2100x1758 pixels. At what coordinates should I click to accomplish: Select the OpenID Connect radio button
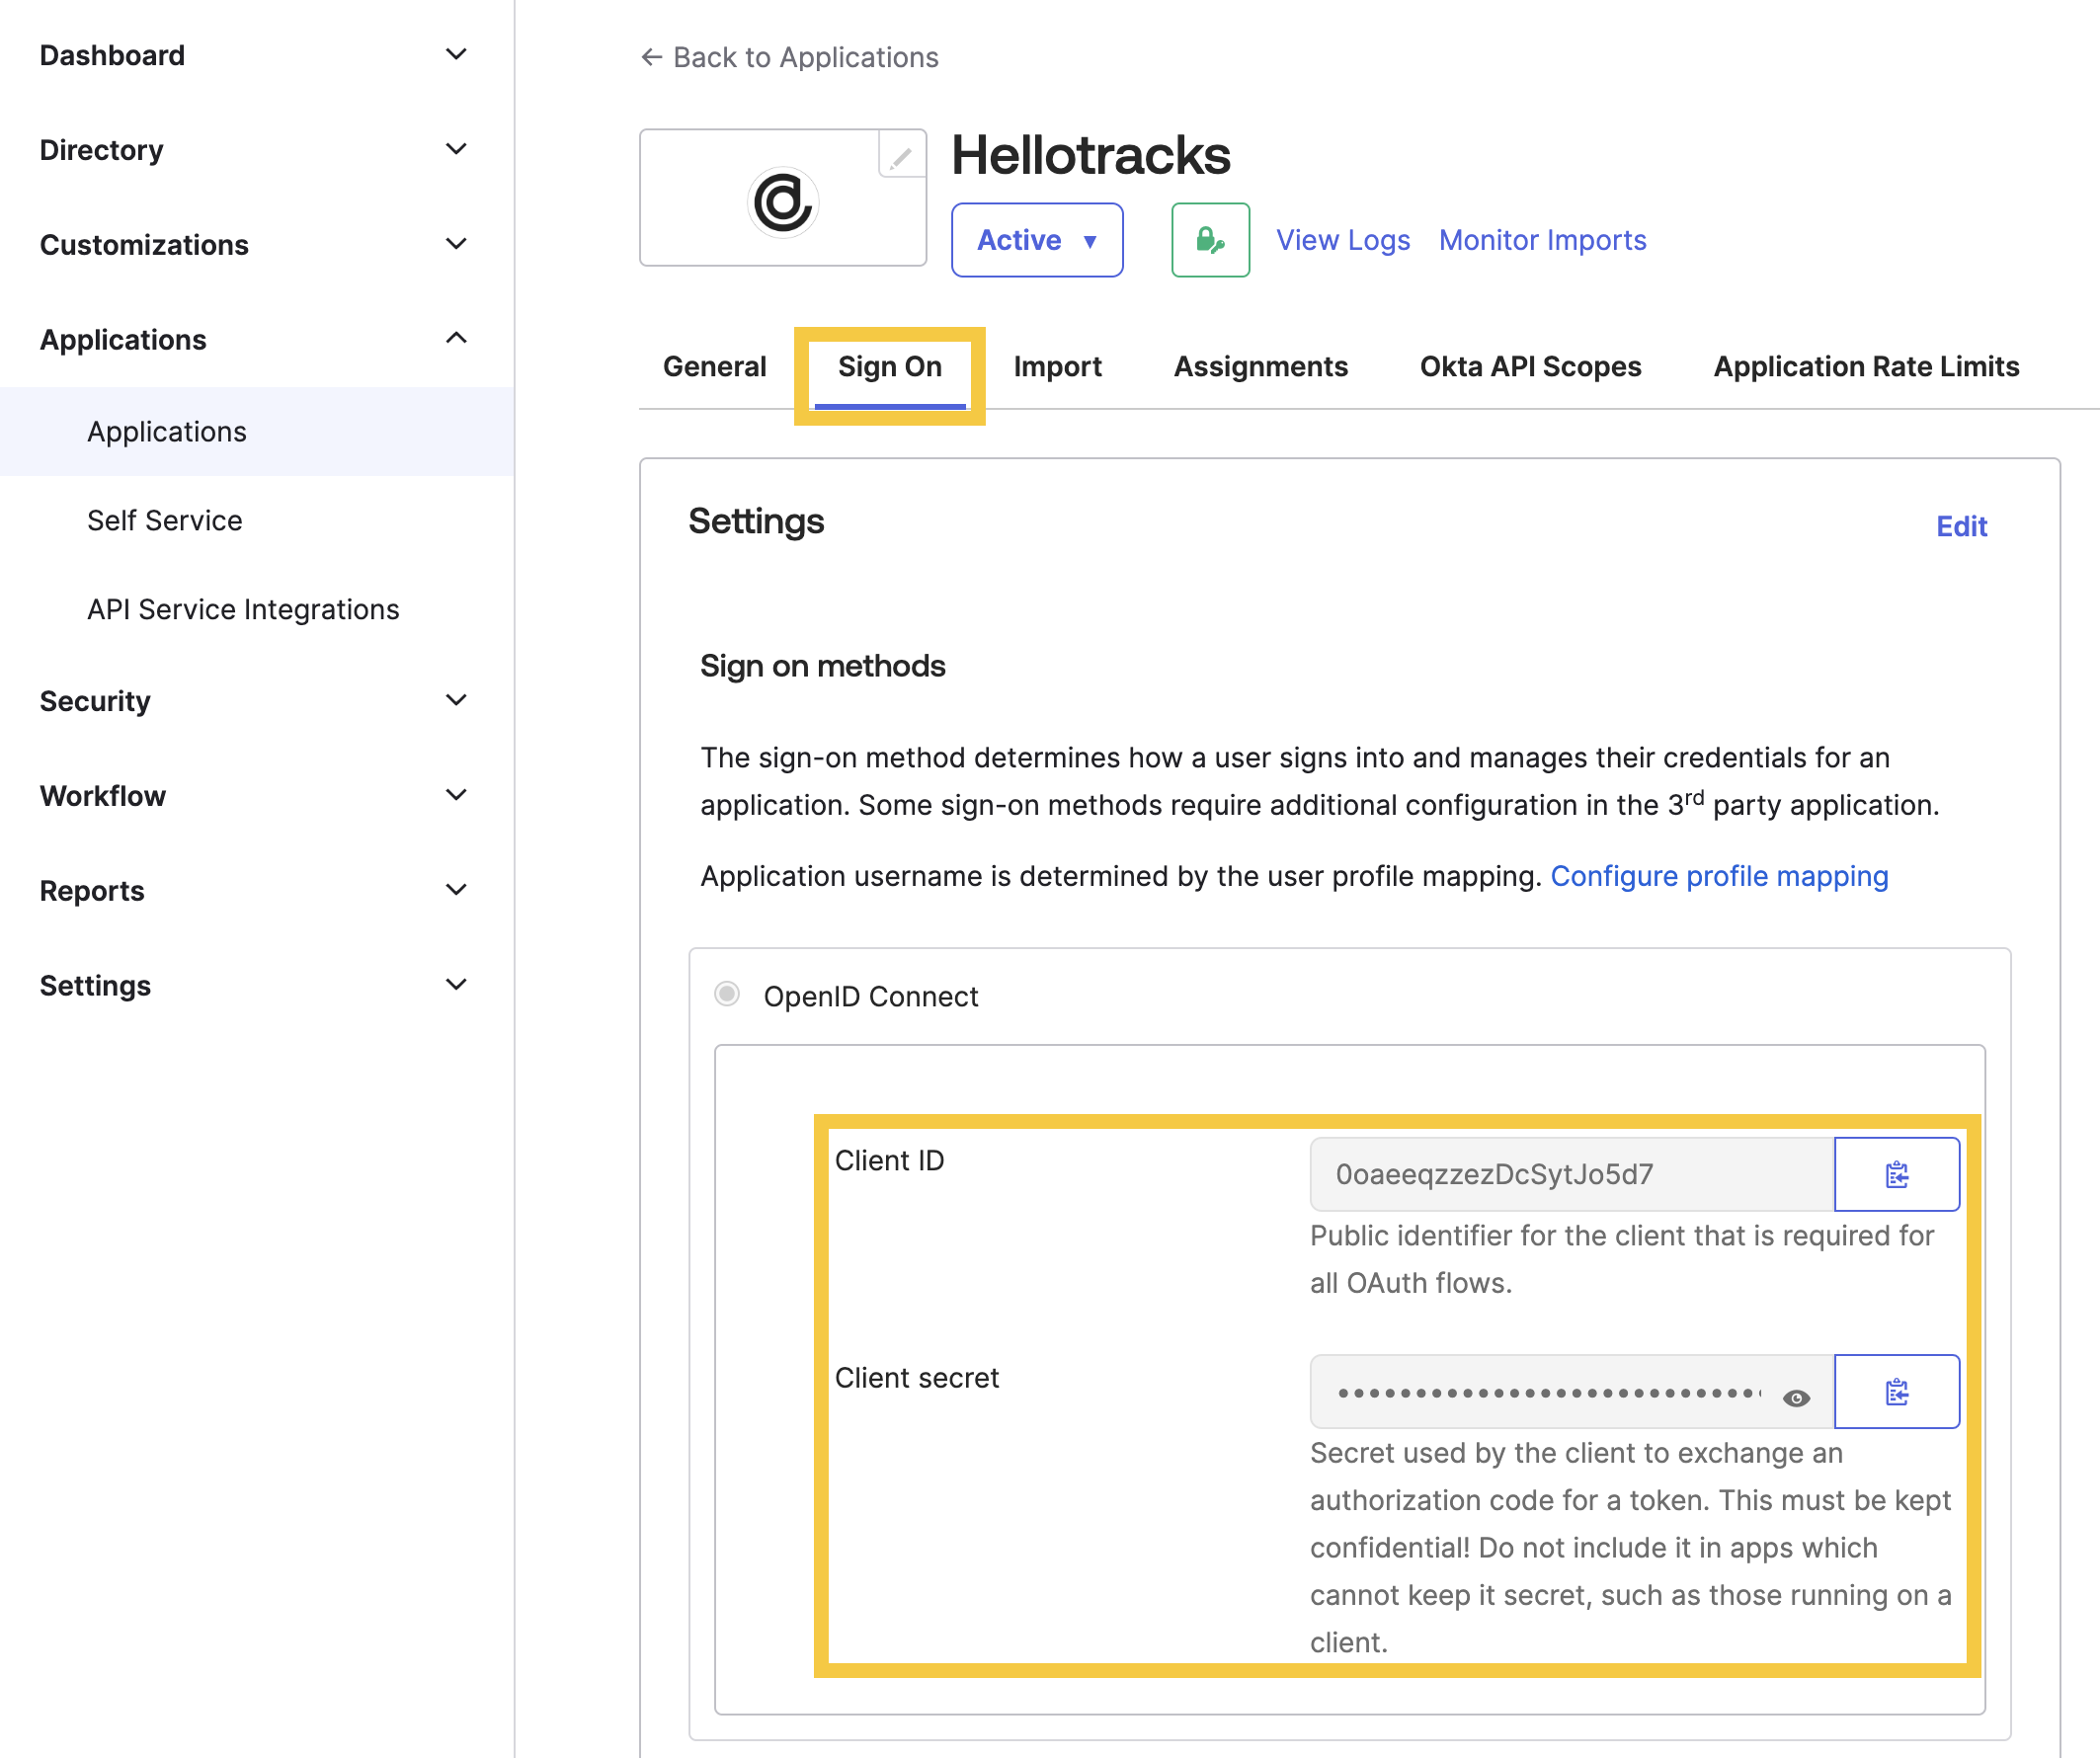(x=727, y=994)
